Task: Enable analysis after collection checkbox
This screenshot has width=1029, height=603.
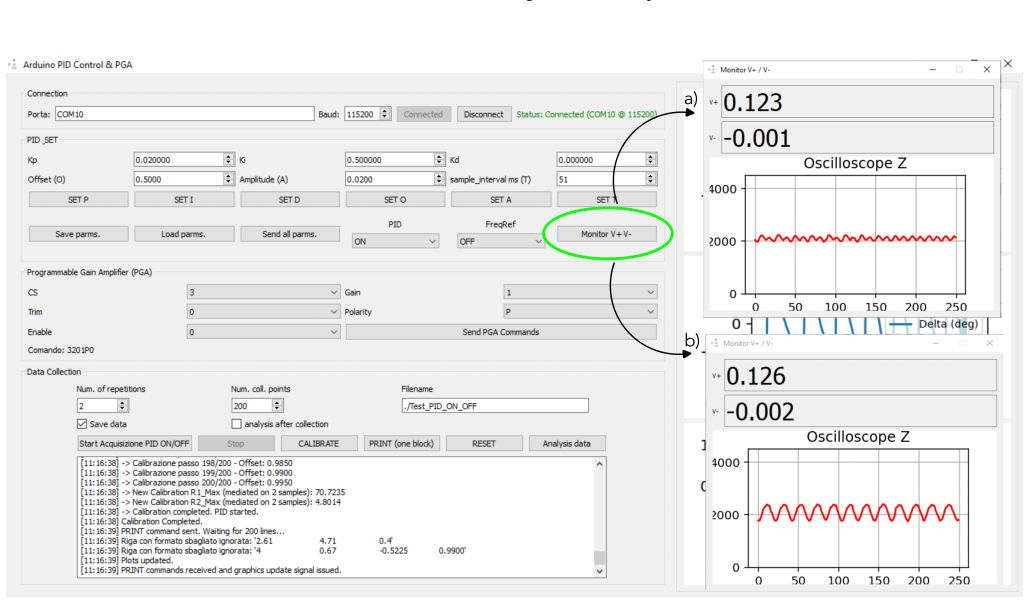Action: coord(236,424)
